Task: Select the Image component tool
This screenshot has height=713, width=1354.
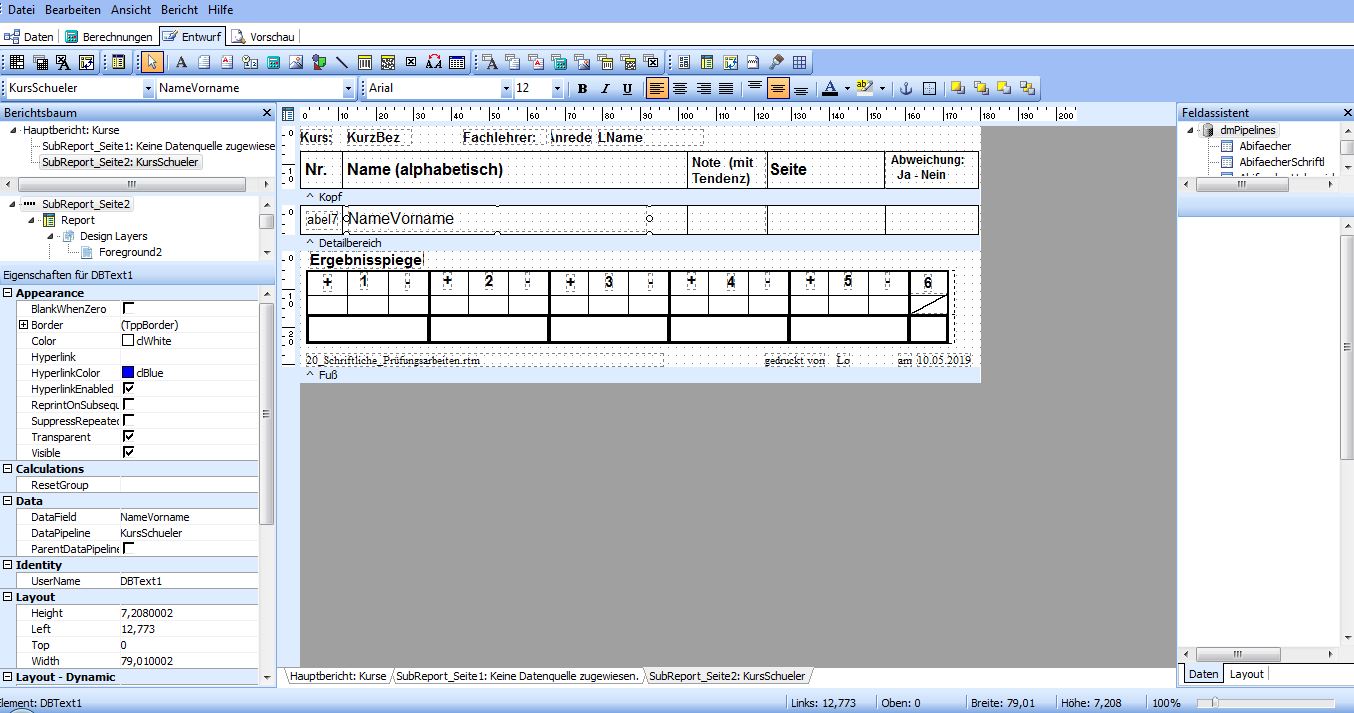Action: [x=296, y=62]
